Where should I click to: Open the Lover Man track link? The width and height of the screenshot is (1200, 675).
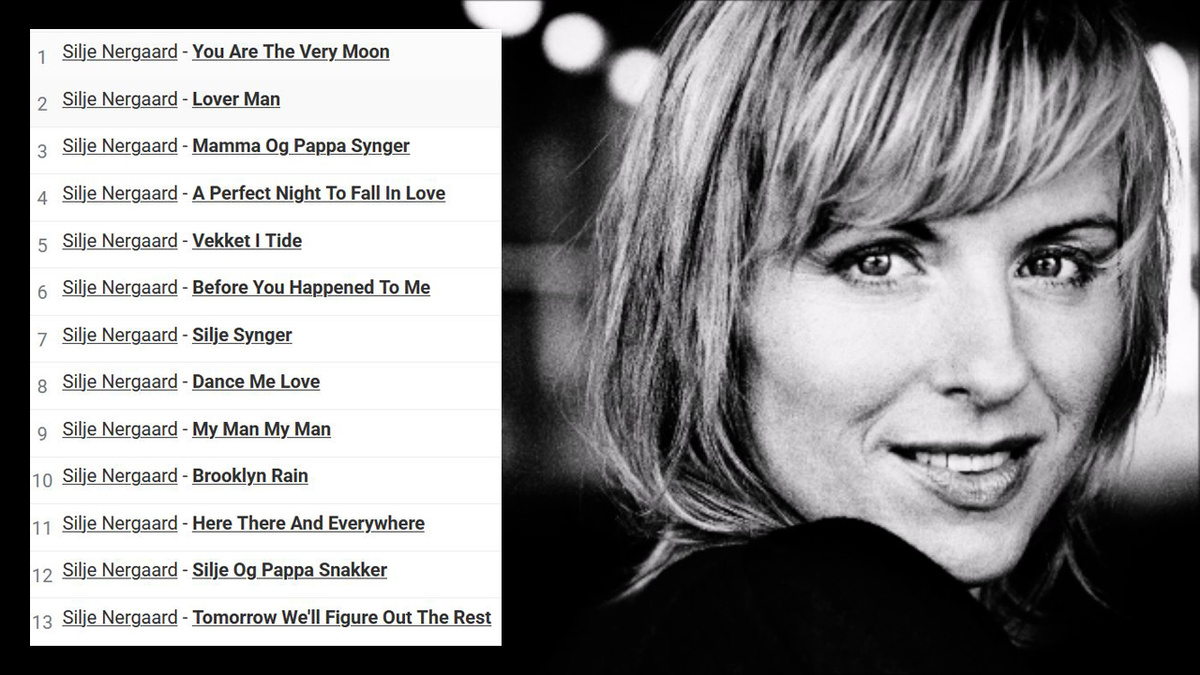click(x=236, y=99)
